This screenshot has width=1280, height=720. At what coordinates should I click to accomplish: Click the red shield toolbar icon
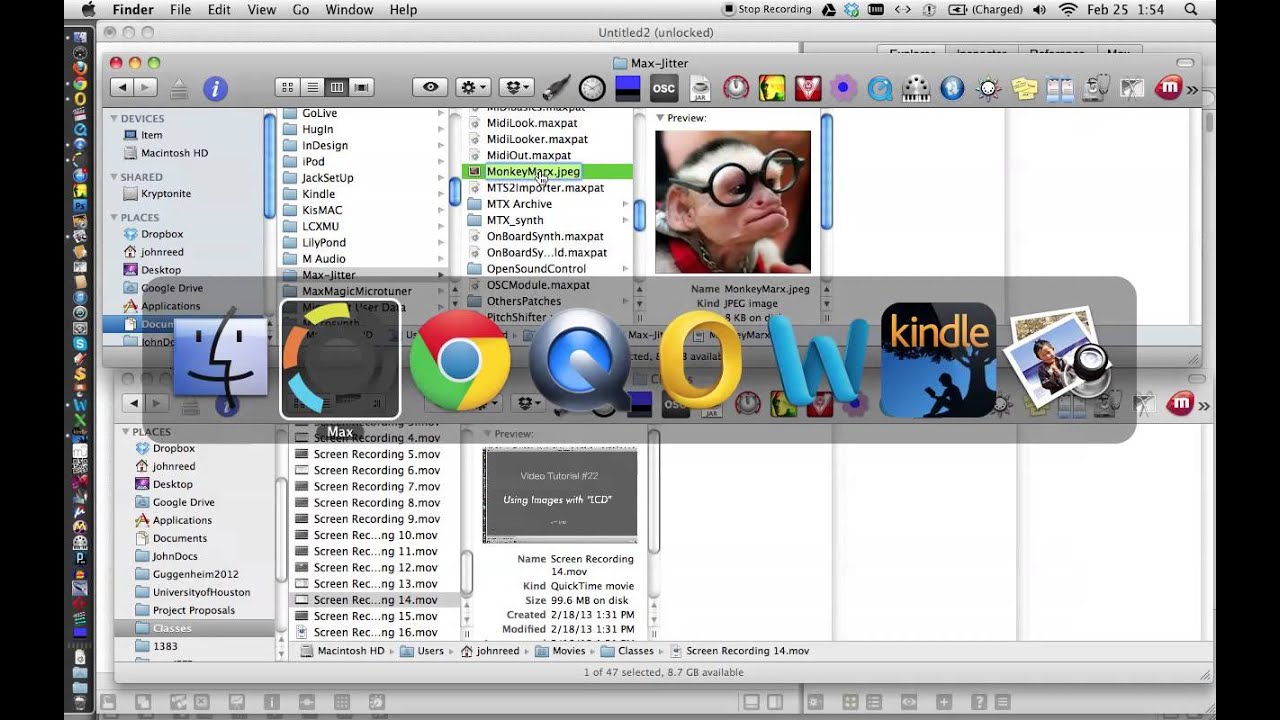(808, 88)
